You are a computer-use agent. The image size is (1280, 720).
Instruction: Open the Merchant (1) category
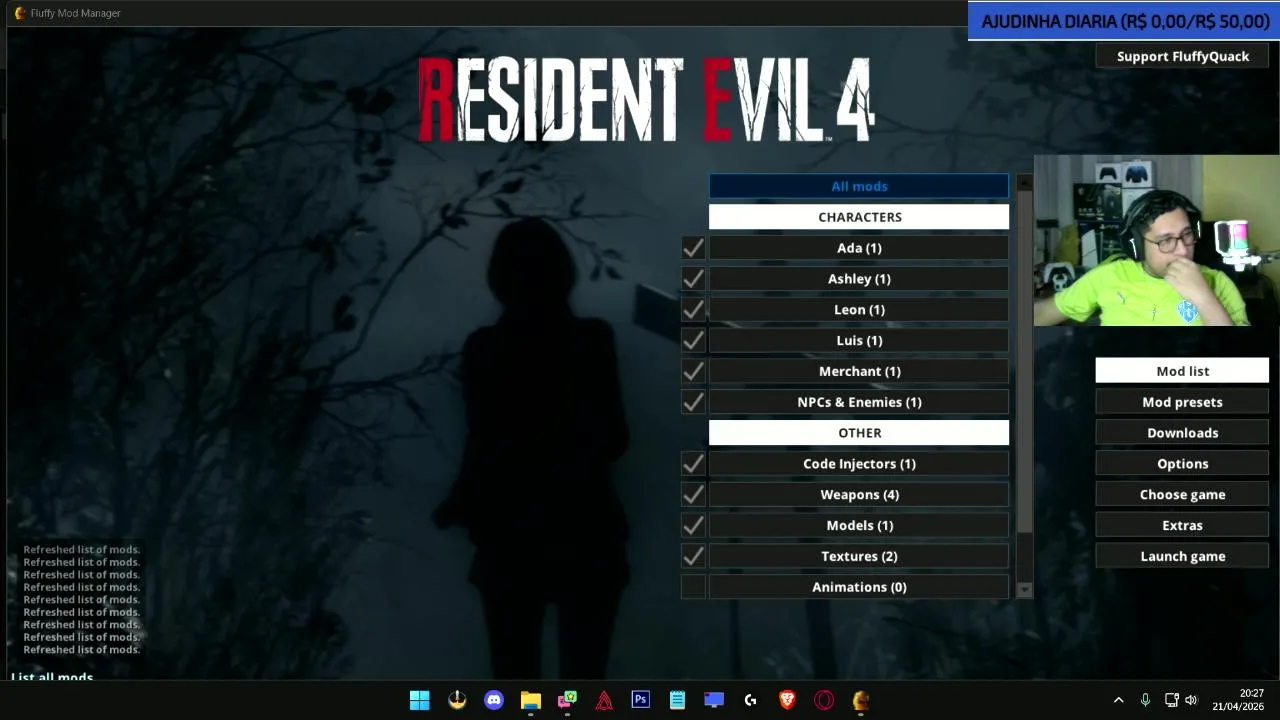coord(859,371)
